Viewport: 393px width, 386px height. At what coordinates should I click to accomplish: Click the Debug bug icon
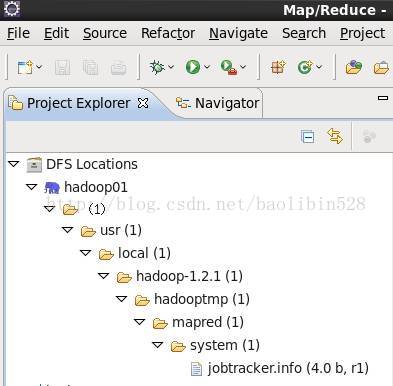pyautogui.click(x=157, y=67)
